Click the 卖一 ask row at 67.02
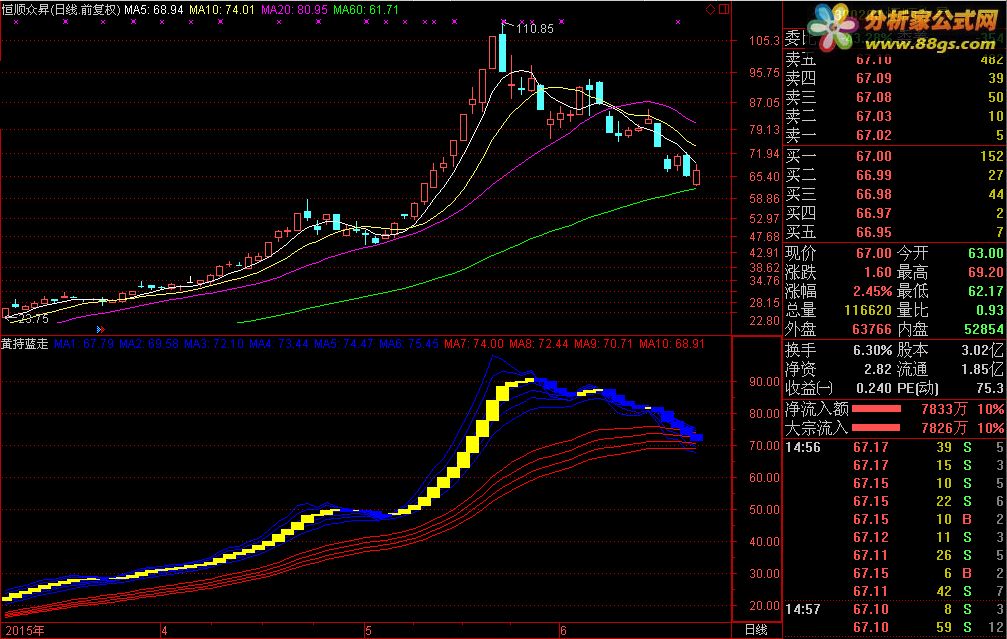 [894, 136]
